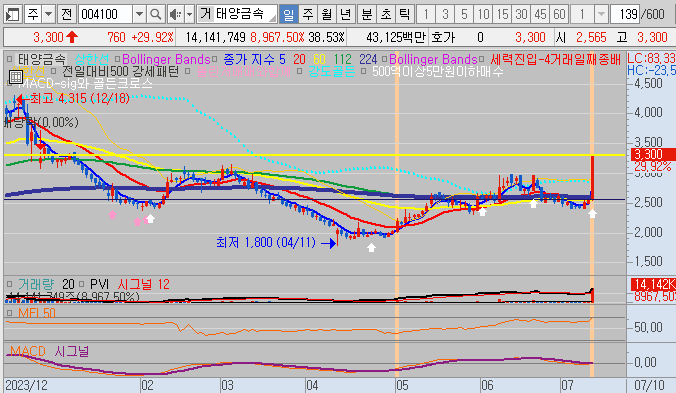Open the data grid icon on chart

click(16, 77)
